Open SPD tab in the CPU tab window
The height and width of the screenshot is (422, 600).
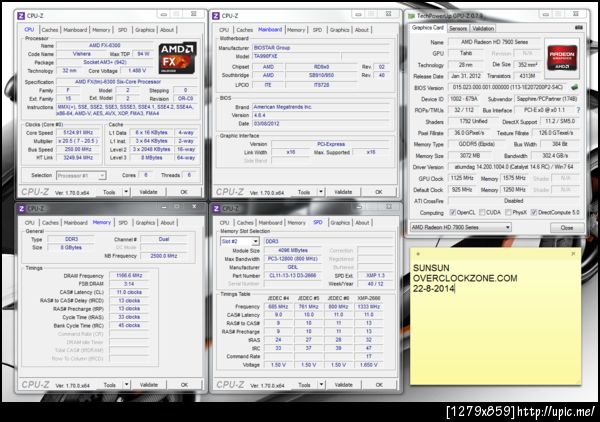[122, 30]
